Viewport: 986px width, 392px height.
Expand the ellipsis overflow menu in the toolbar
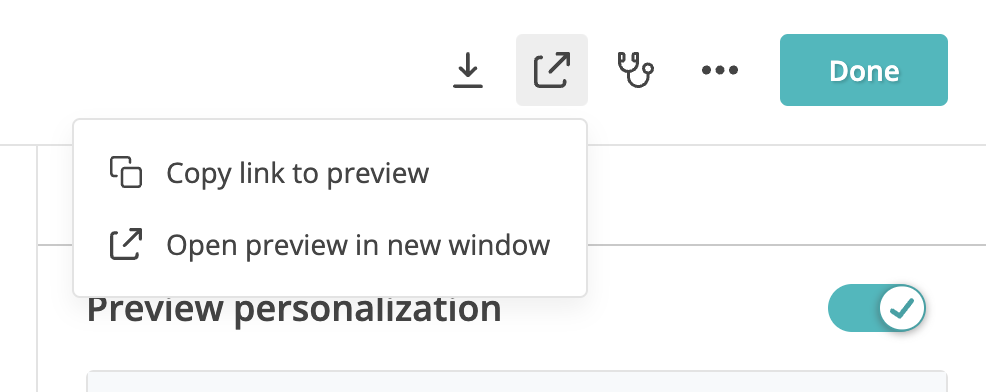pyautogui.click(x=720, y=70)
